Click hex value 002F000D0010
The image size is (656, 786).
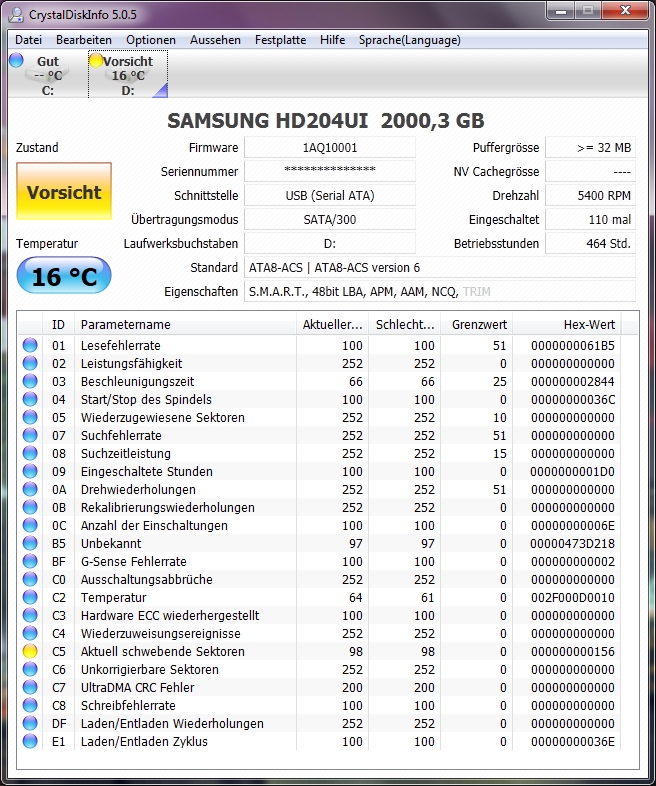click(x=573, y=597)
